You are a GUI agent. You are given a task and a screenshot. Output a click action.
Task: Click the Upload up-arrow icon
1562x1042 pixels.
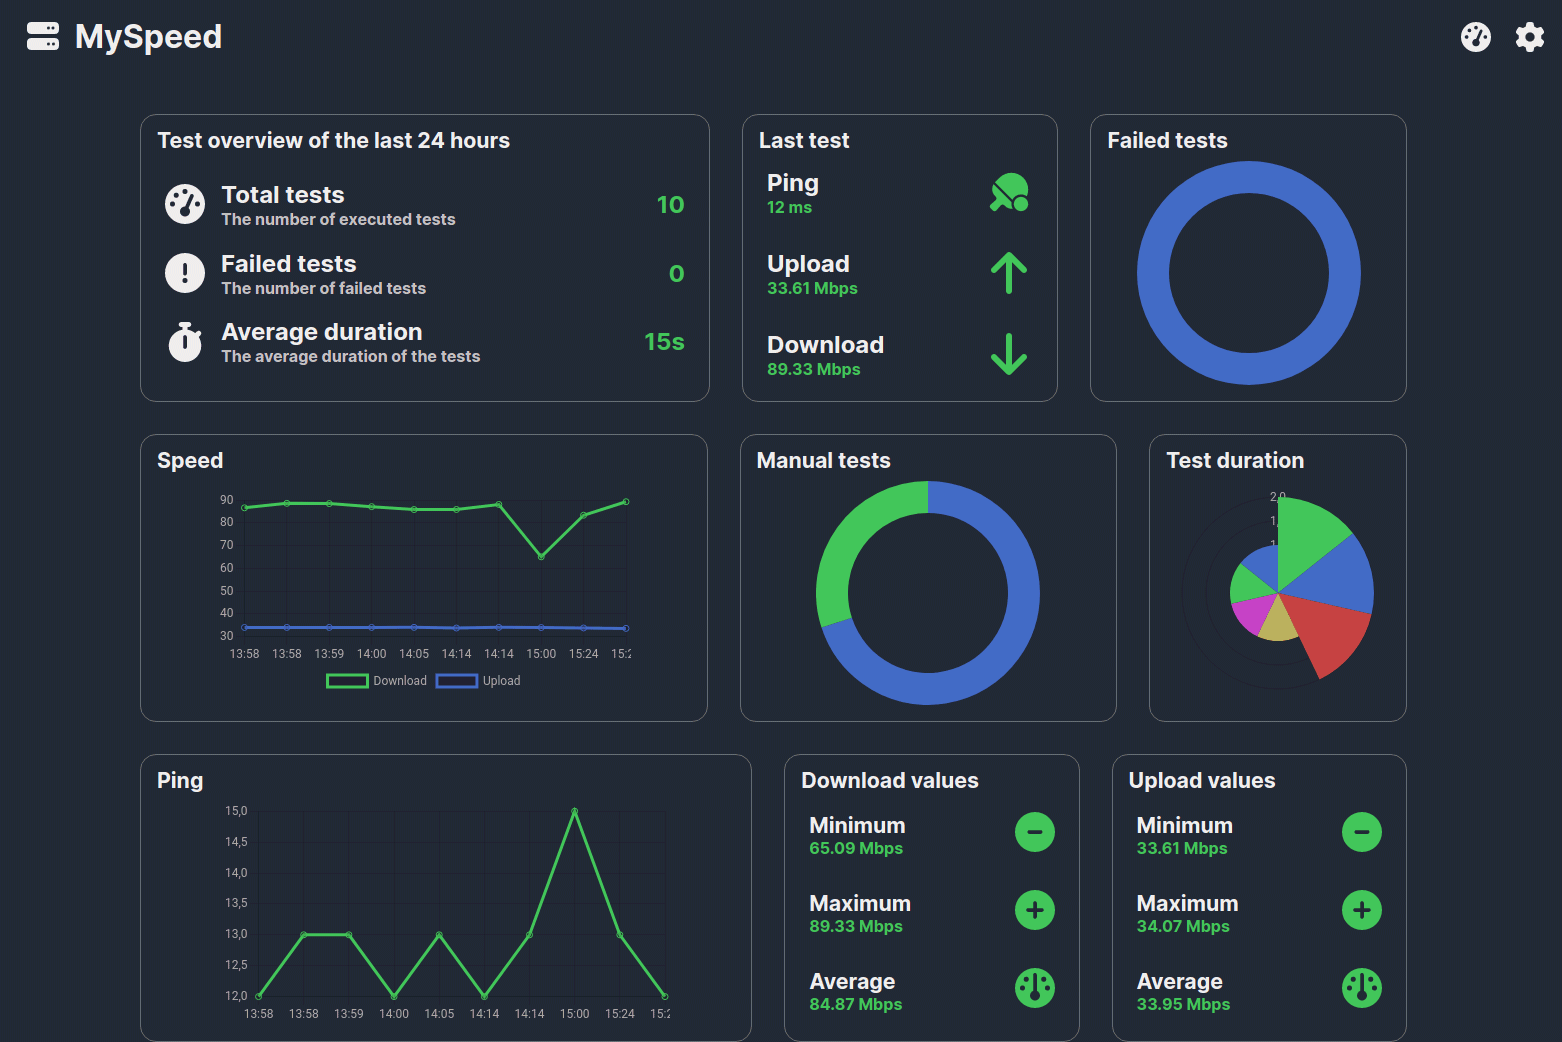point(1009,273)
